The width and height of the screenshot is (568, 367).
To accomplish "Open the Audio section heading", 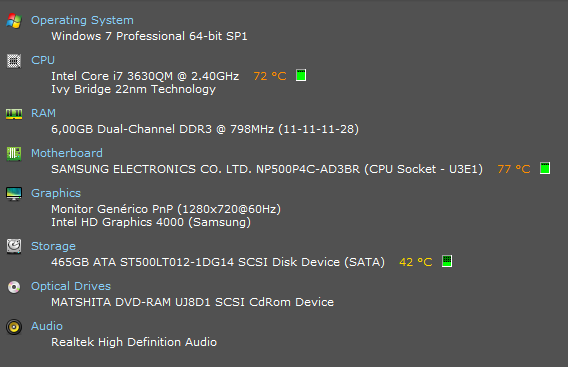I will 47,326.
